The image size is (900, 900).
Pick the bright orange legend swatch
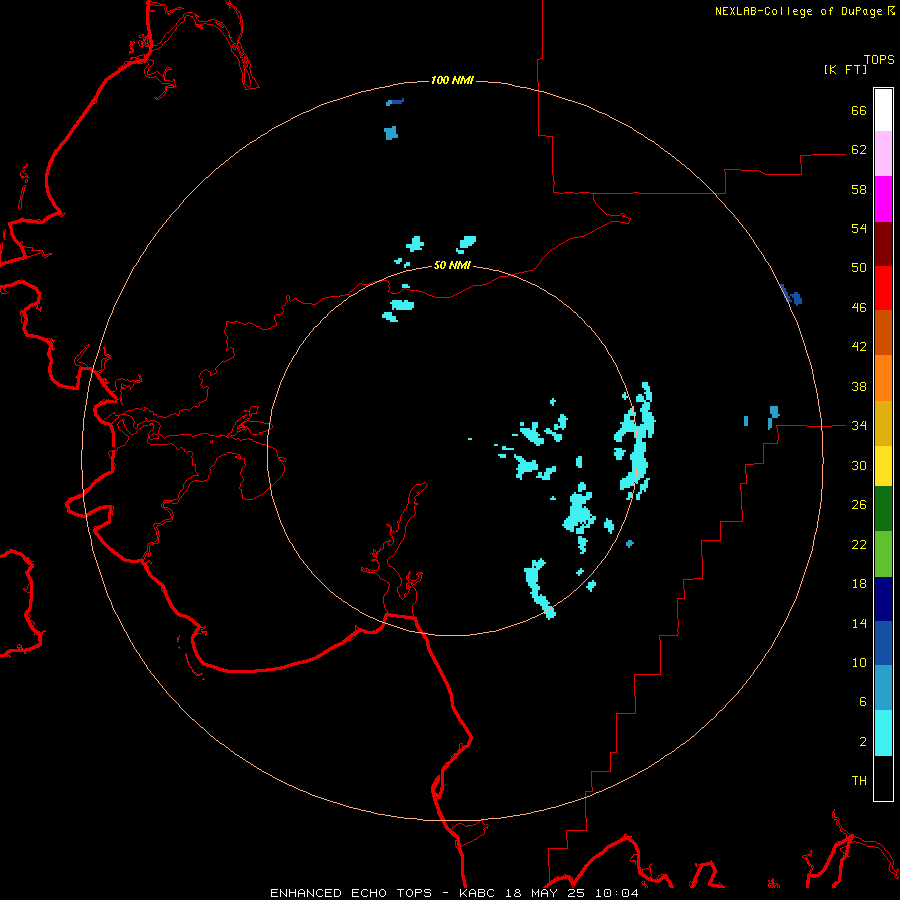883,378
